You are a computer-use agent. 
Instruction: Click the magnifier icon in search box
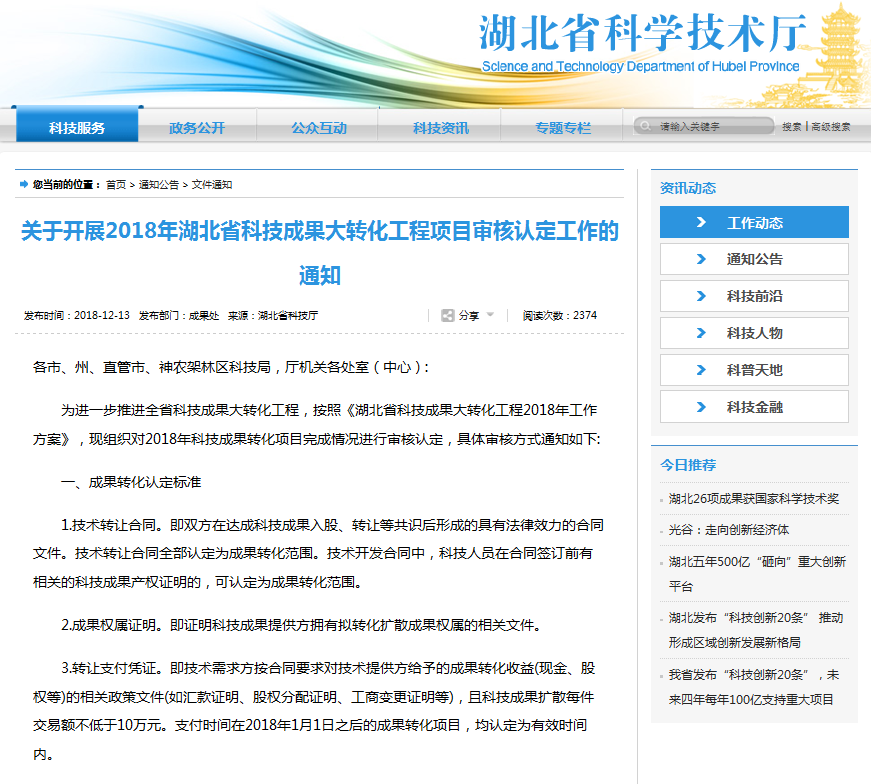645,126
